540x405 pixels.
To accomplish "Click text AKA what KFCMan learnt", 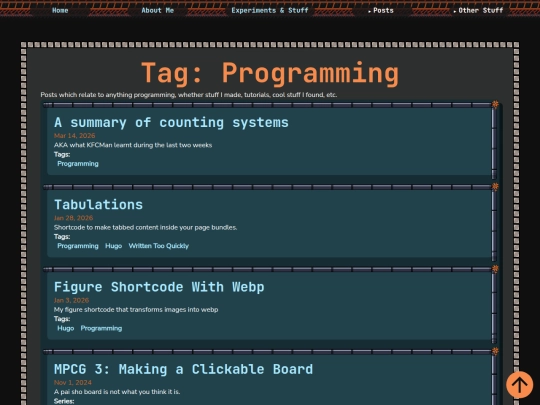I will (x=133, y=145).
